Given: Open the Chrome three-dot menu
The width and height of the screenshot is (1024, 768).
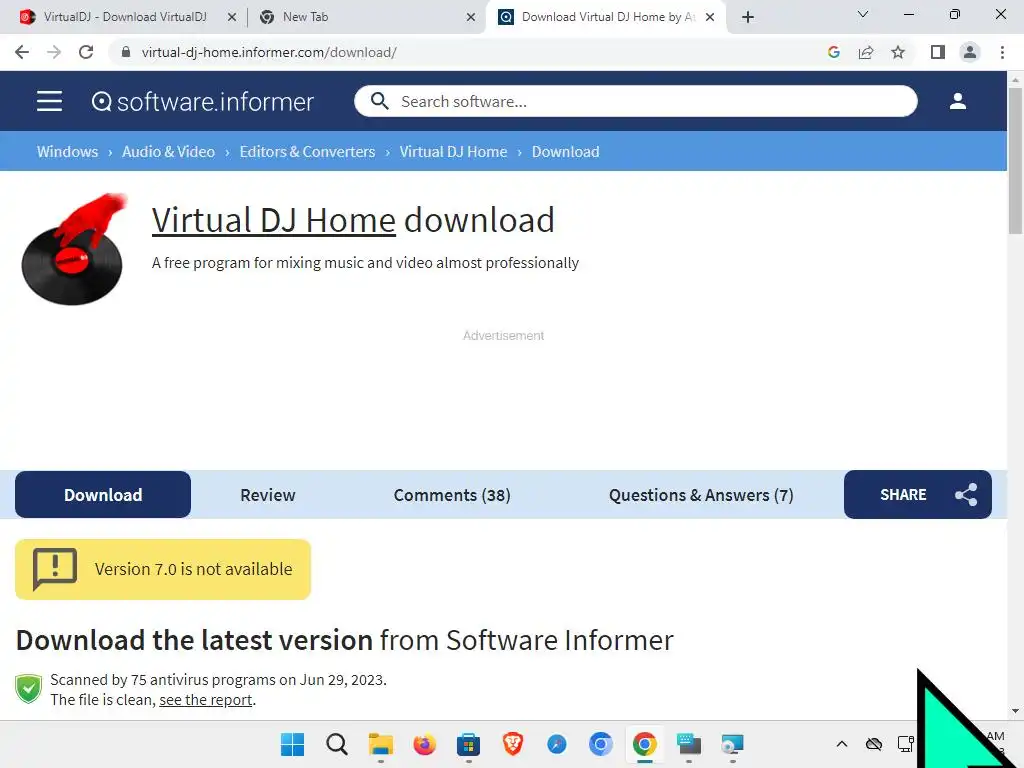Looking at the screenshot, I should point(1002,52).
